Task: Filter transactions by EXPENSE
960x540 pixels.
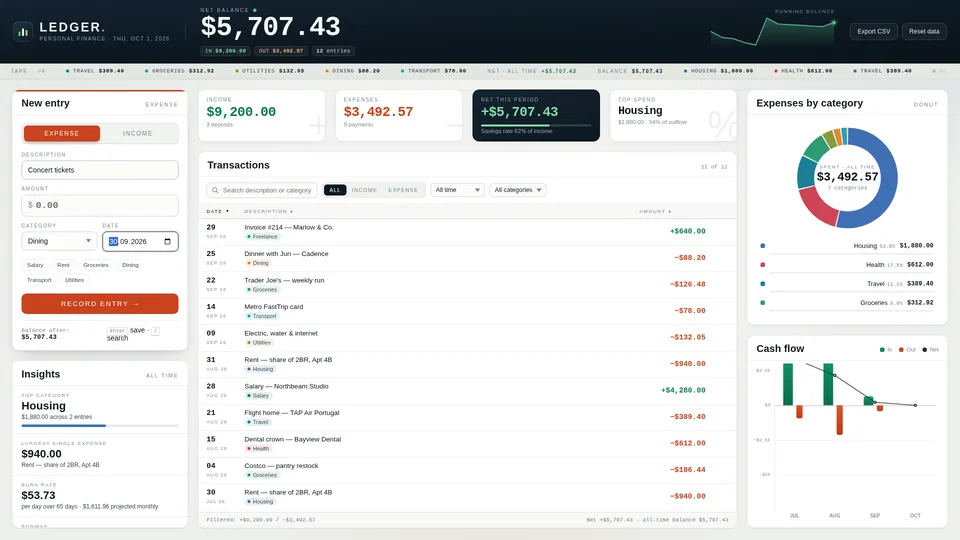Action: pyautogui.click(x=403, y=190)
